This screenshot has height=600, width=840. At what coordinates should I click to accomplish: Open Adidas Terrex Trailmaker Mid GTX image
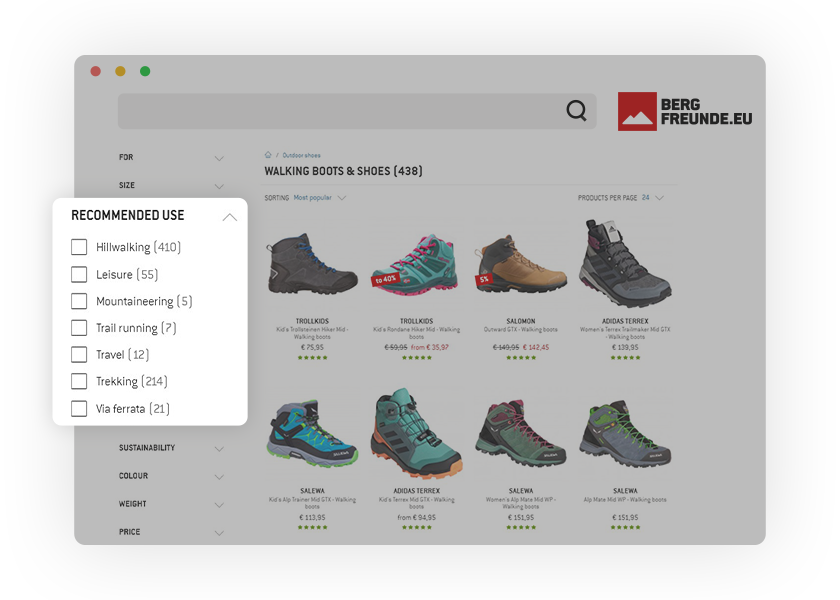(626, 262)
